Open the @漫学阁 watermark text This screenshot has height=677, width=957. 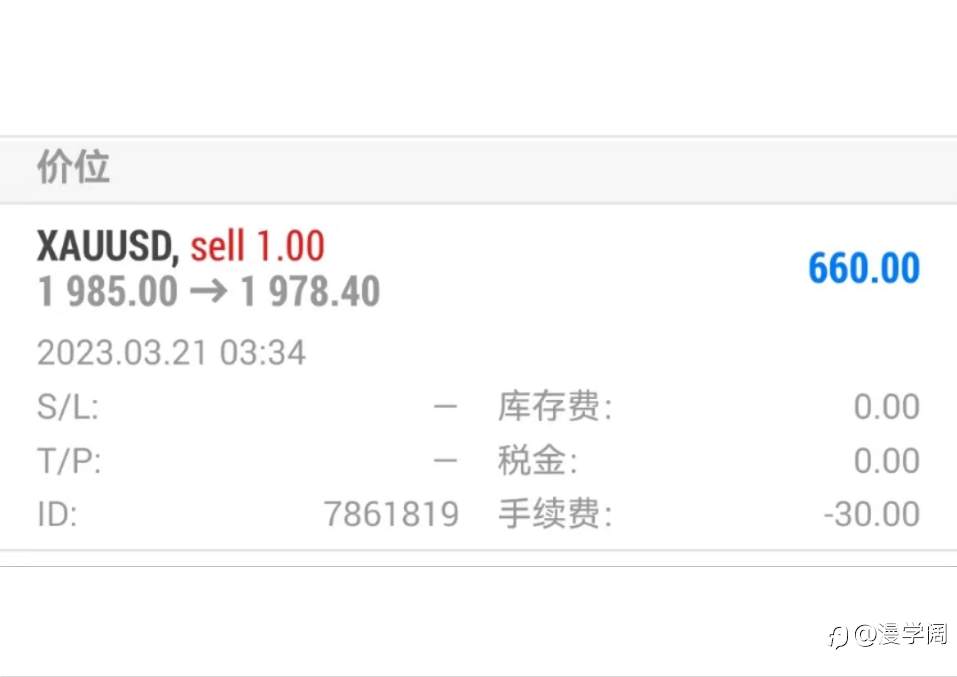point(901,635)
